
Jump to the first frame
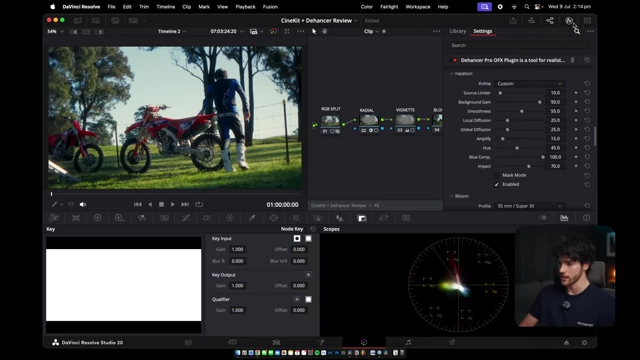click(138, 204)
